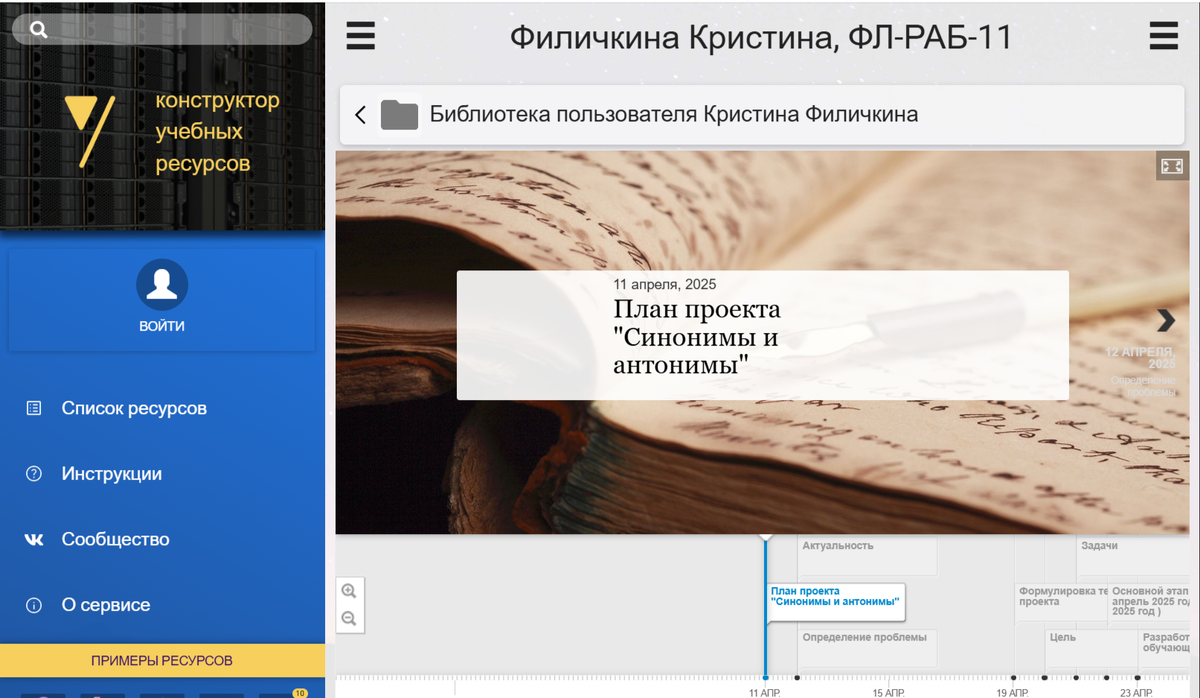The height and width of the screenshot is (698, 1200).
Task: Select the Задачи timeline event
Action: pyautogui.click(x=1133, y=555)
